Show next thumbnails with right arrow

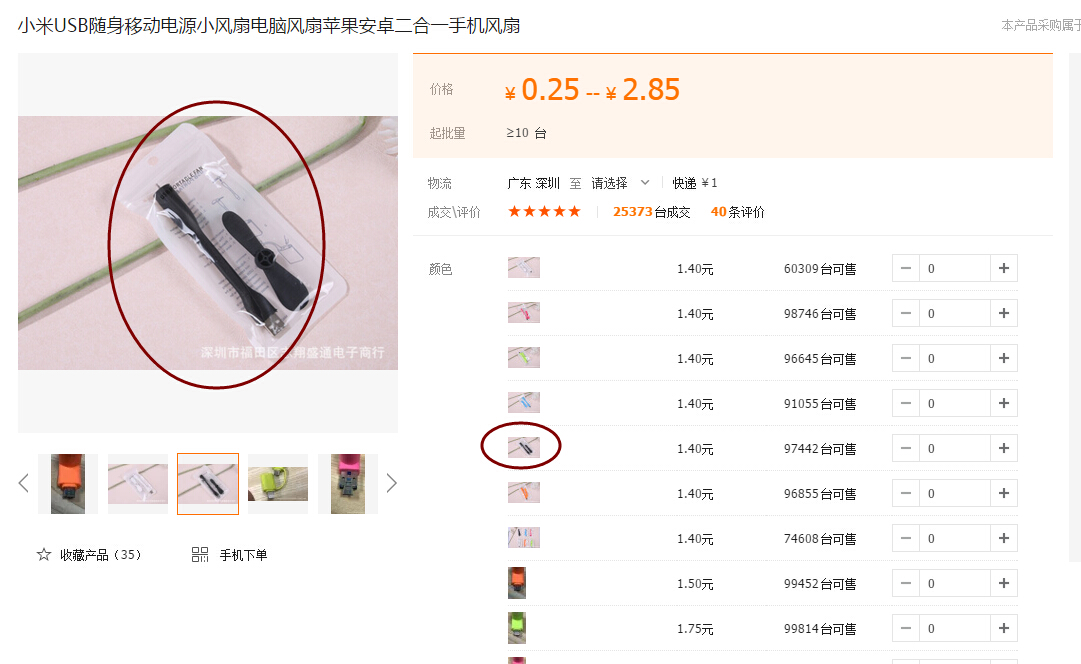[392, 483]
